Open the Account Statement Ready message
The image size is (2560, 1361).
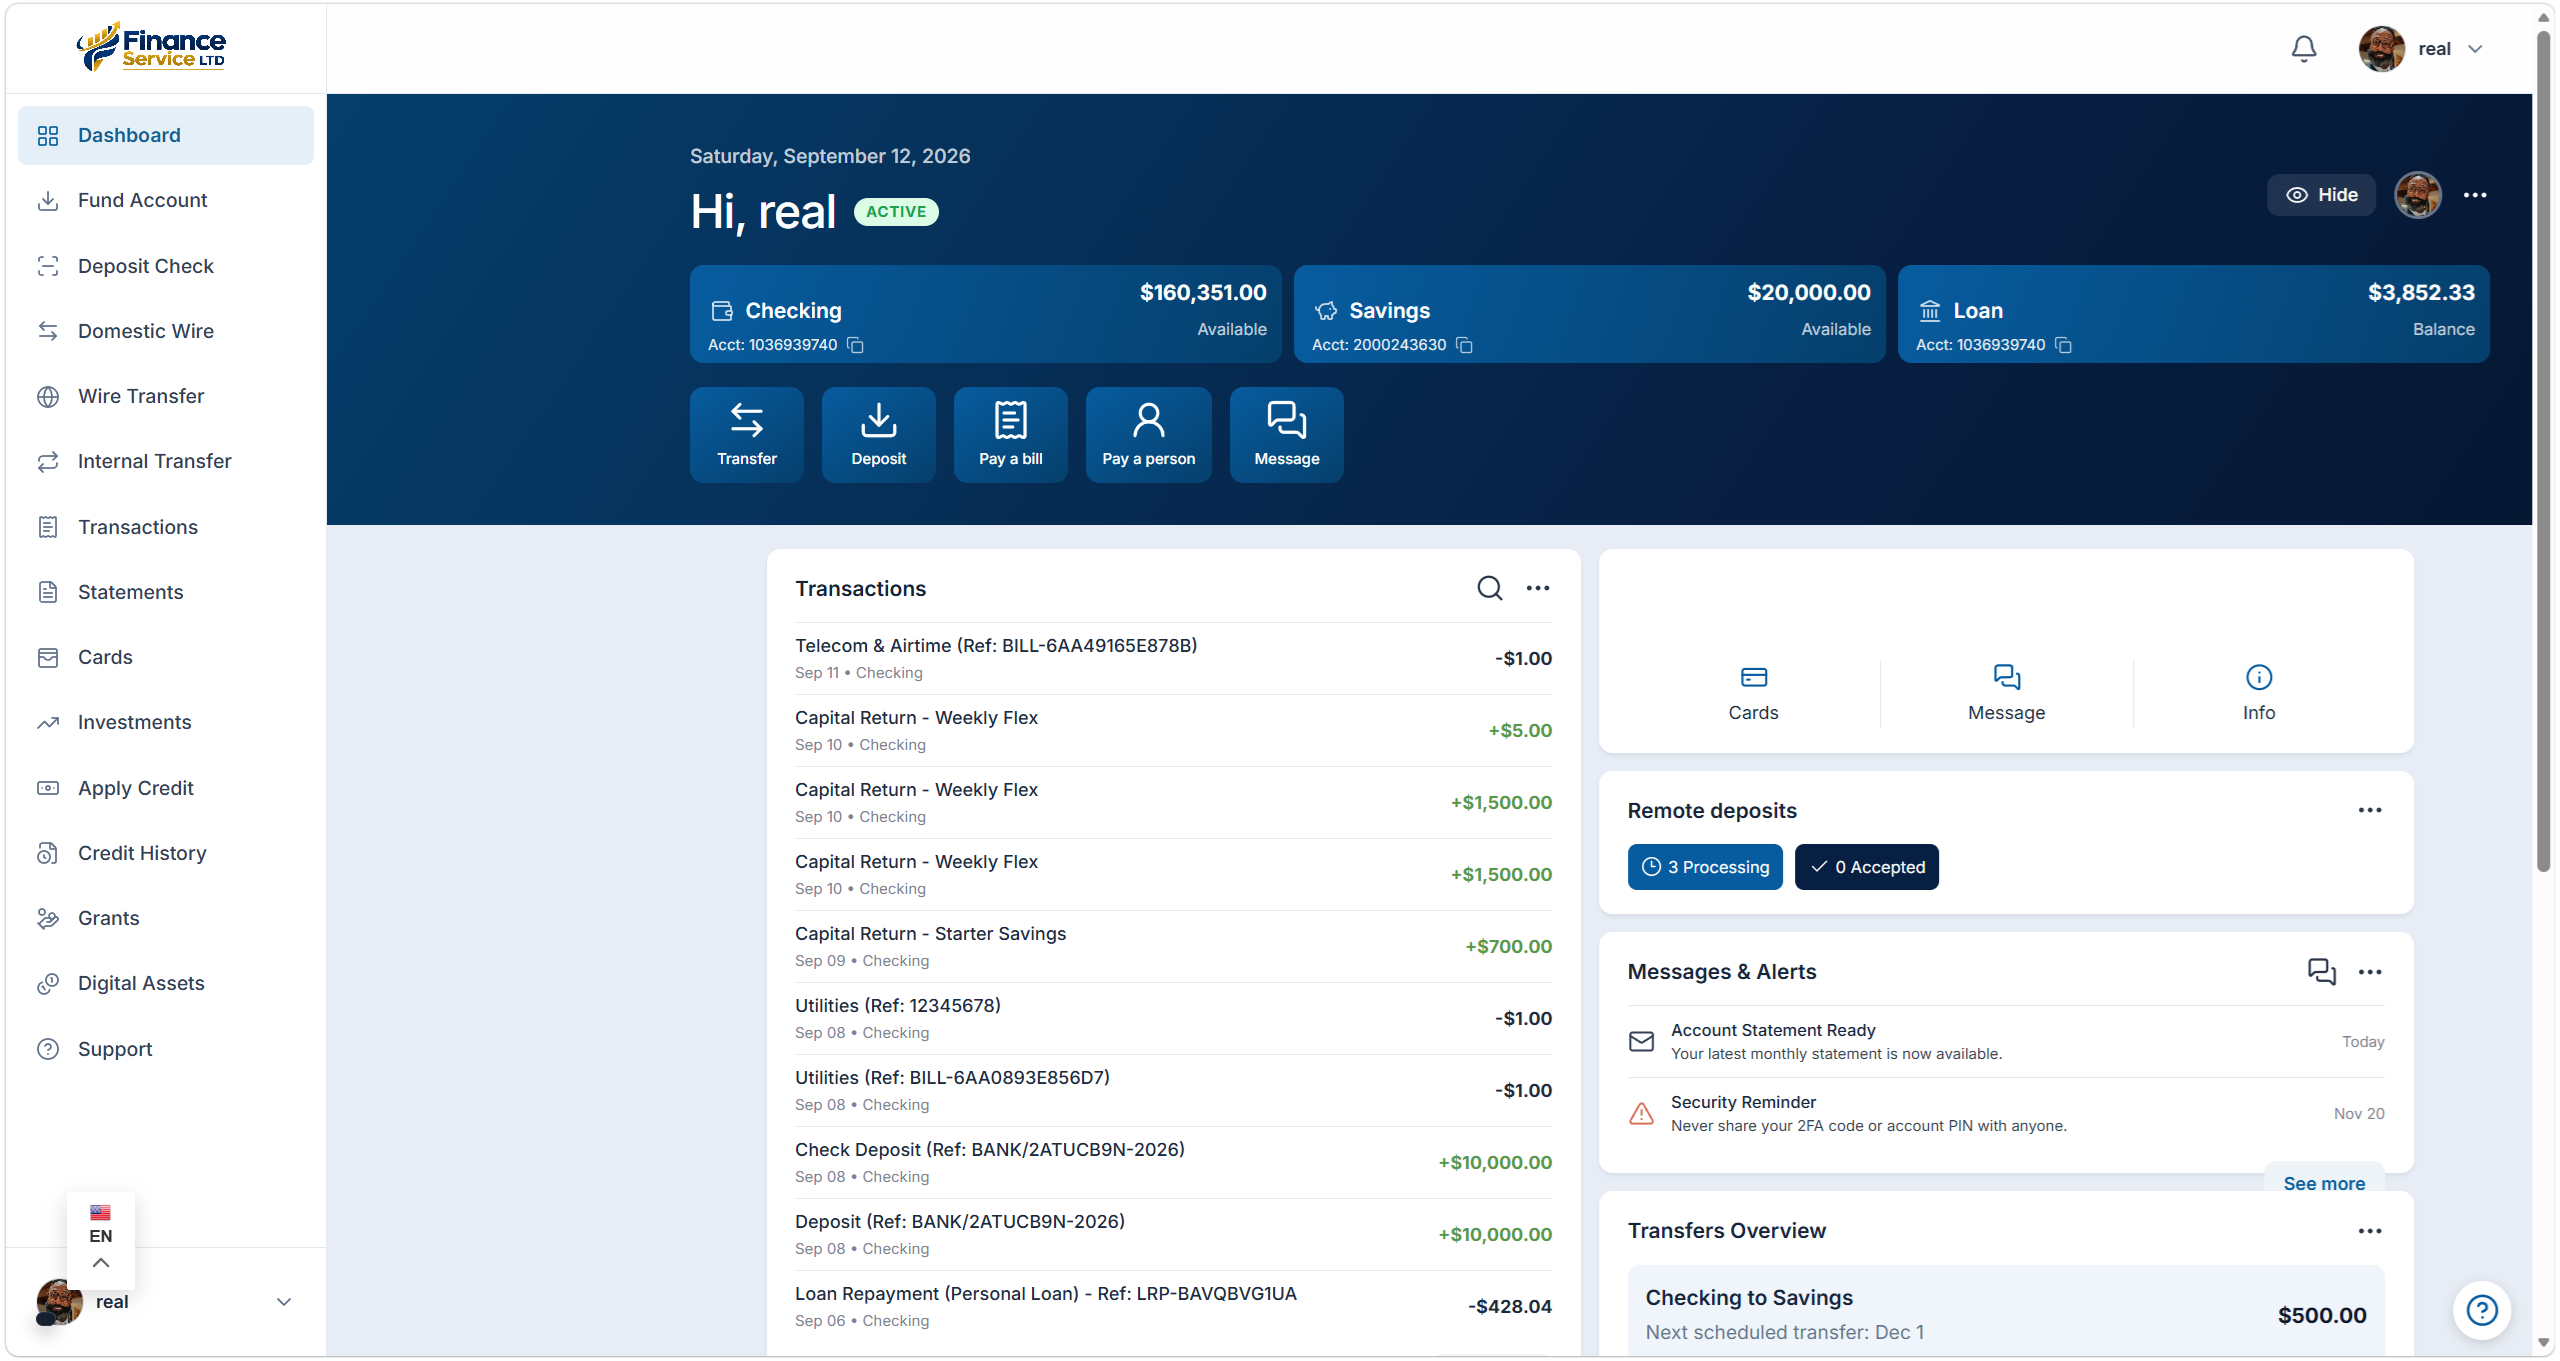point(2005,1041)
